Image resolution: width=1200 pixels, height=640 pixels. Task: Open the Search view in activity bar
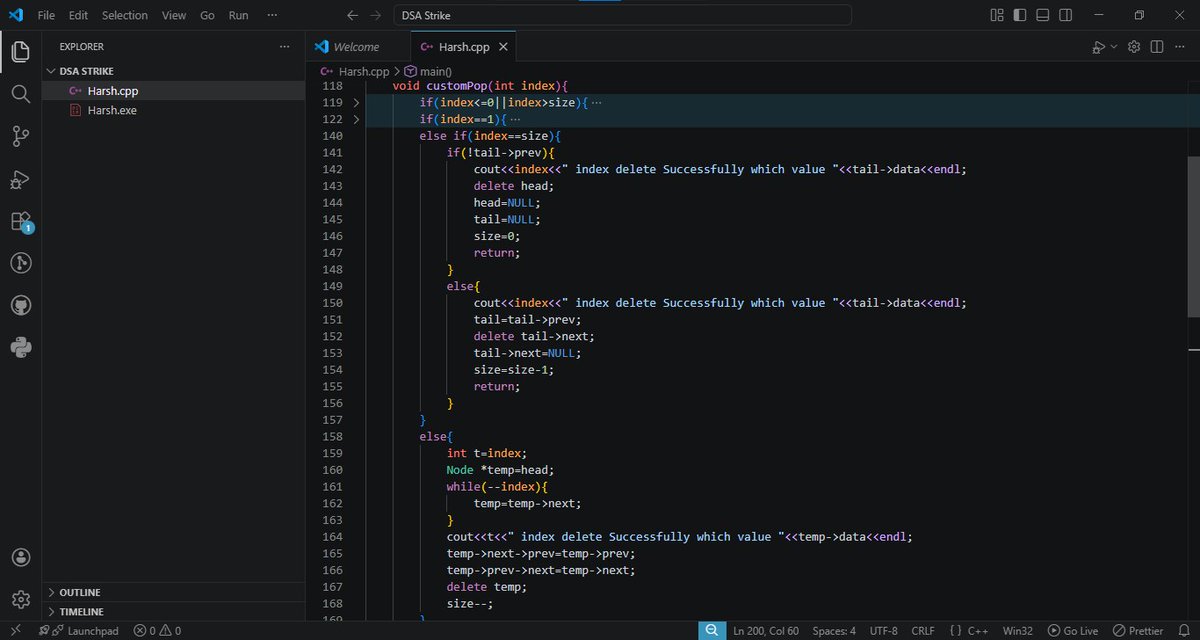[x=21, y=94]
